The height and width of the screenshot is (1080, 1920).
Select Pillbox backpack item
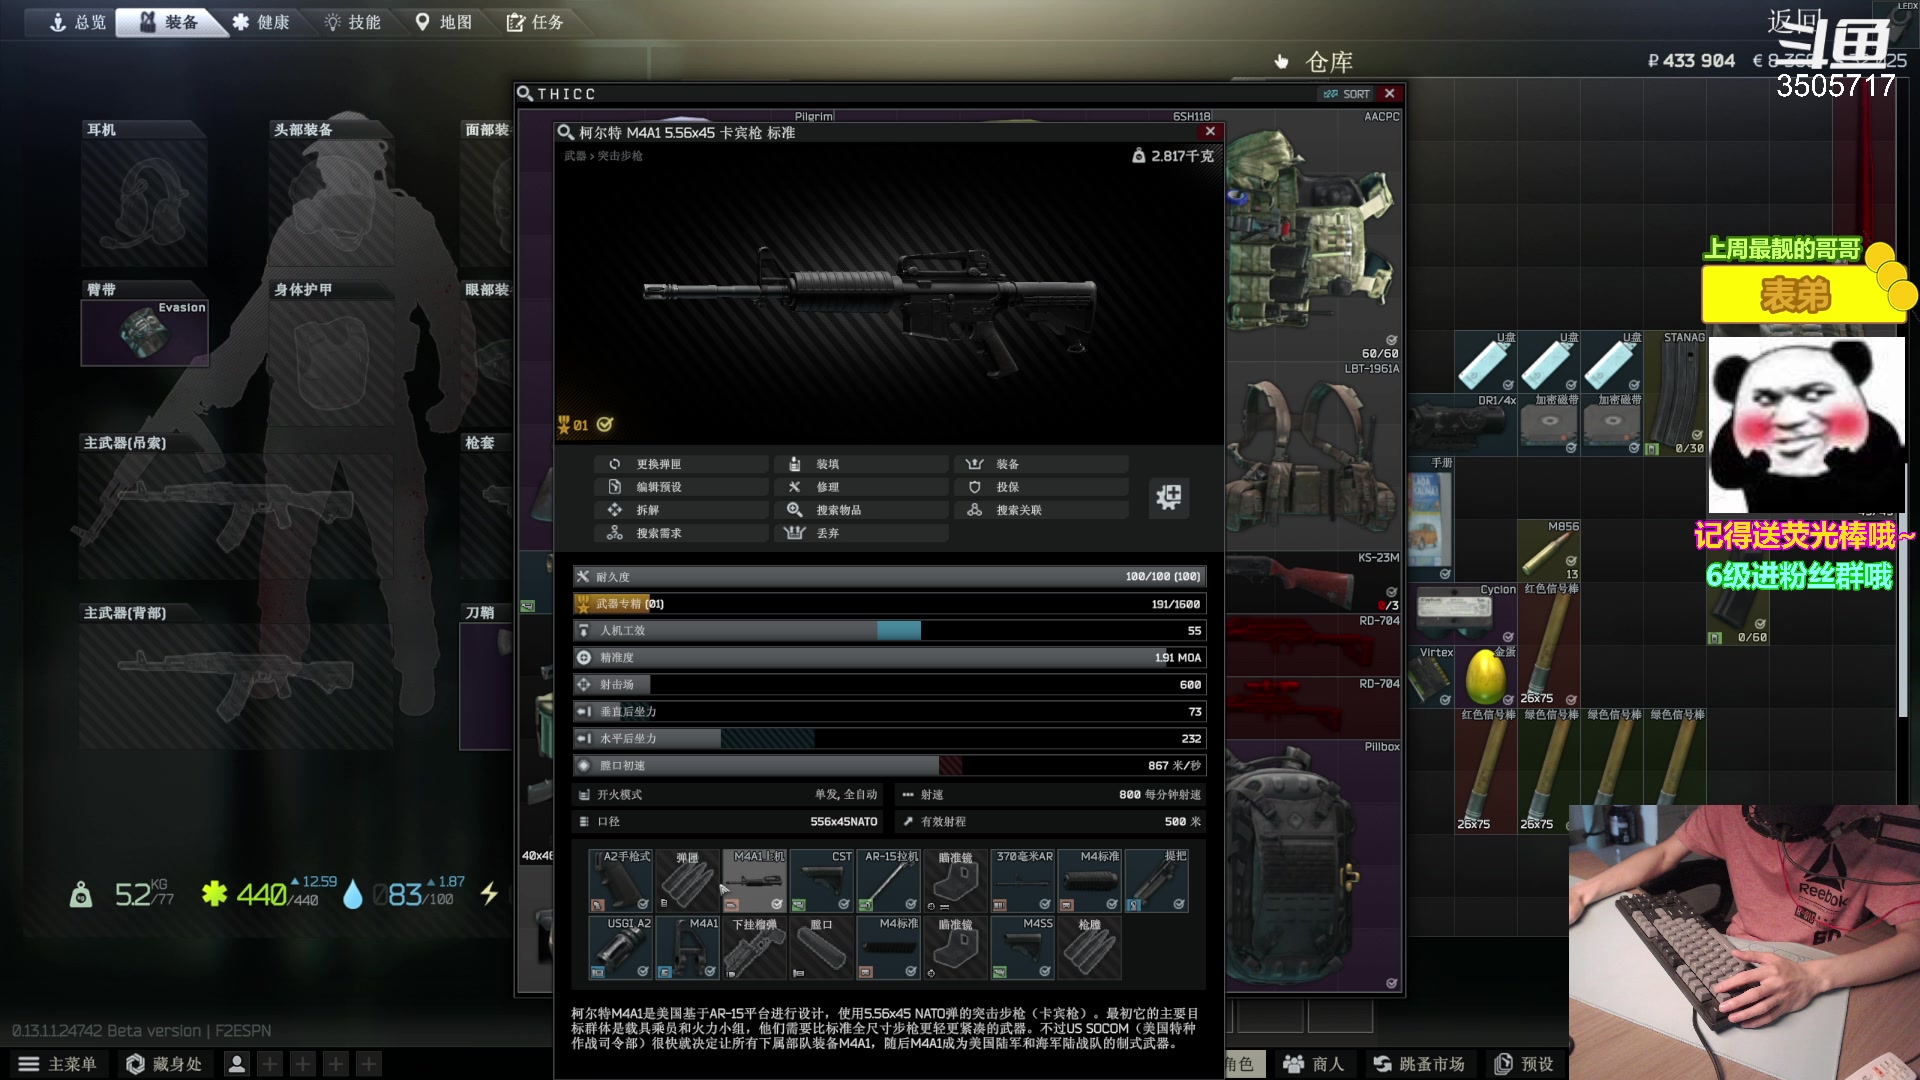tap(1313, 865)
